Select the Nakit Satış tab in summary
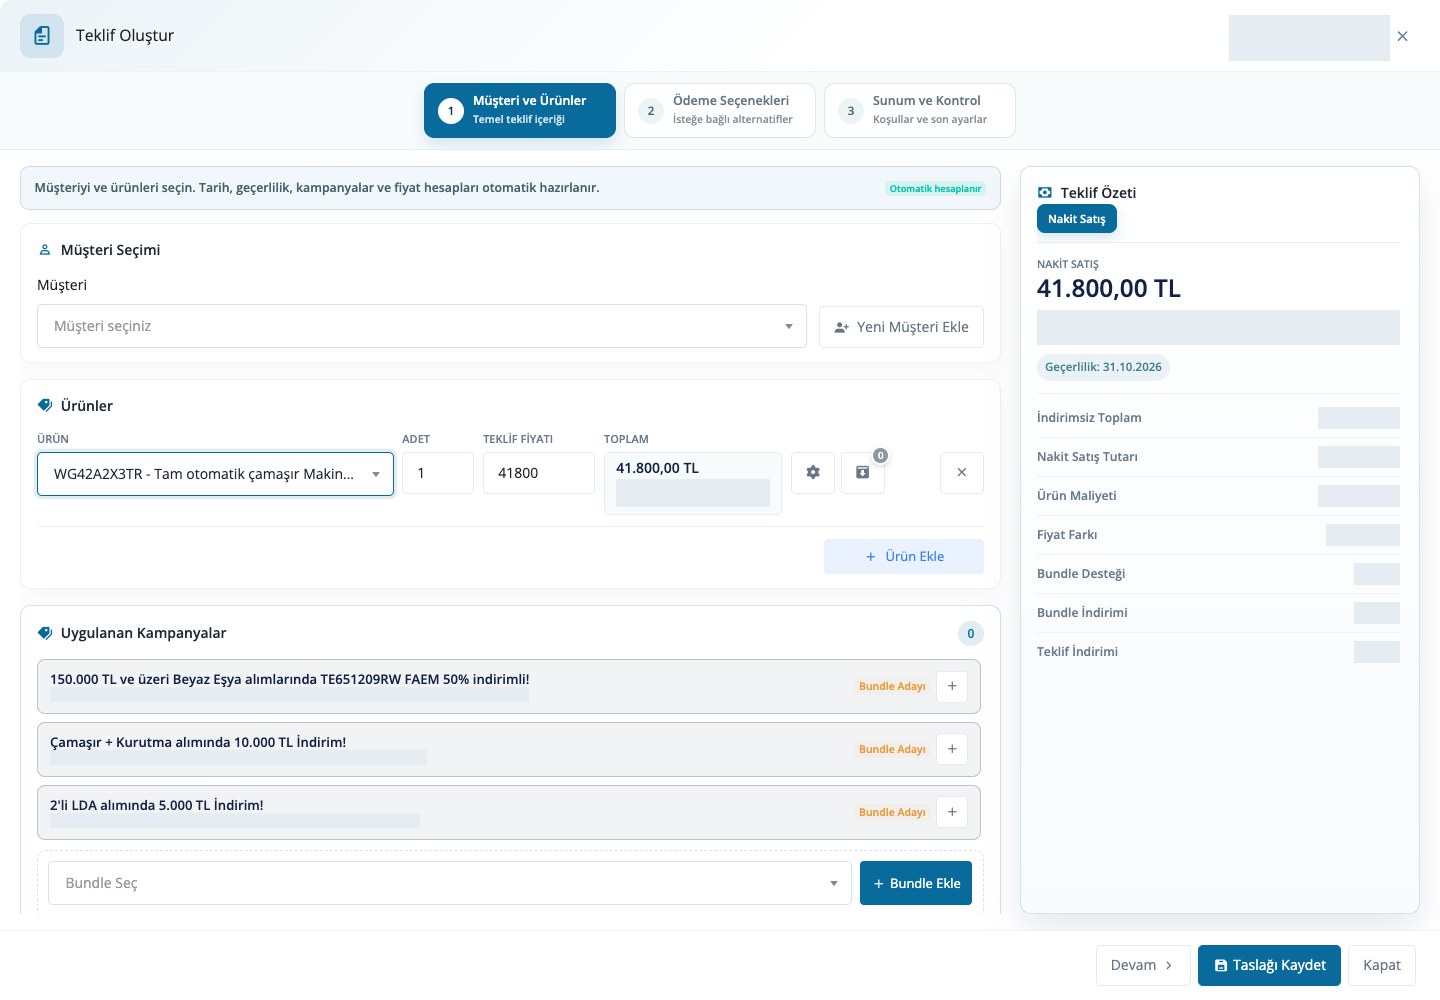 [x=1077, y=219]
